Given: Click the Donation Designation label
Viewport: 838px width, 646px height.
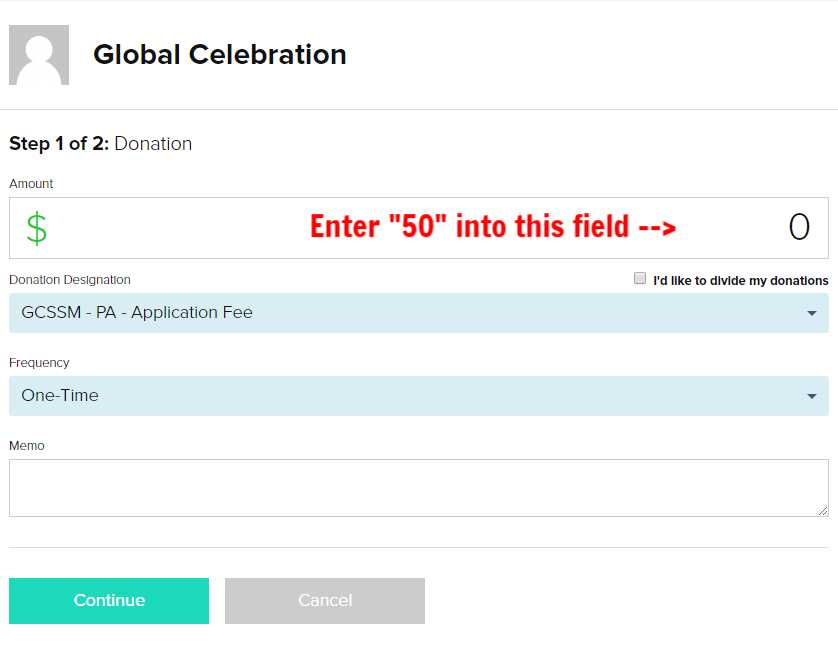Looking at the screenshot, I should (69, 280).
